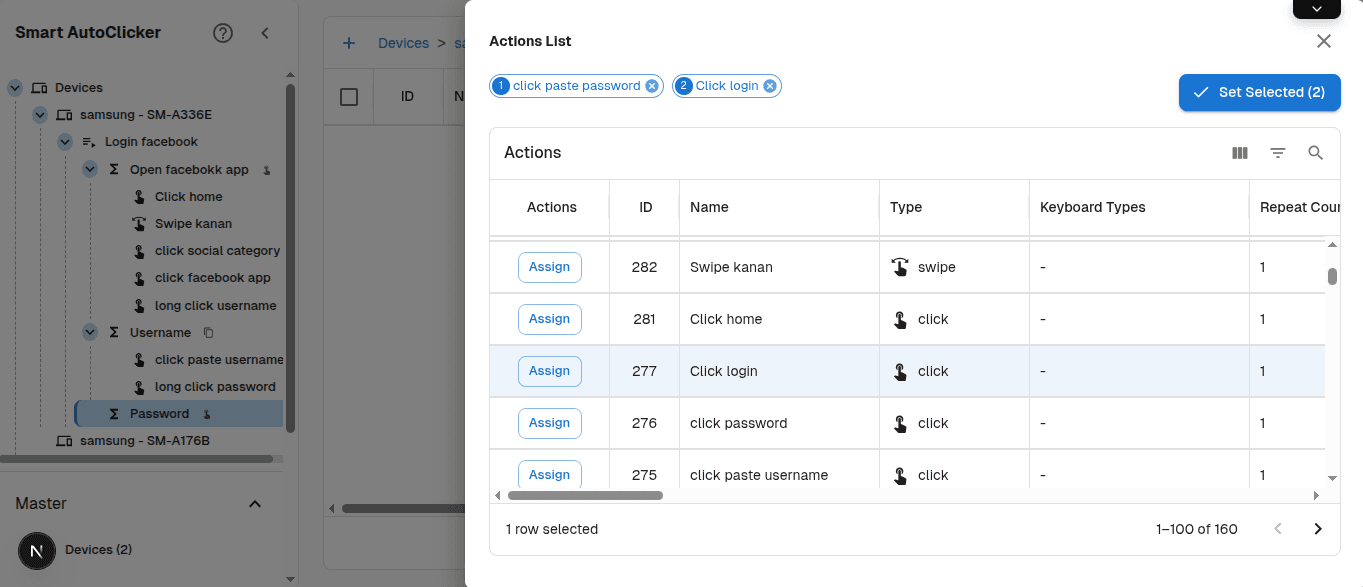
Task: Remove the 'click paste password' chip
Action: point(652,86)
